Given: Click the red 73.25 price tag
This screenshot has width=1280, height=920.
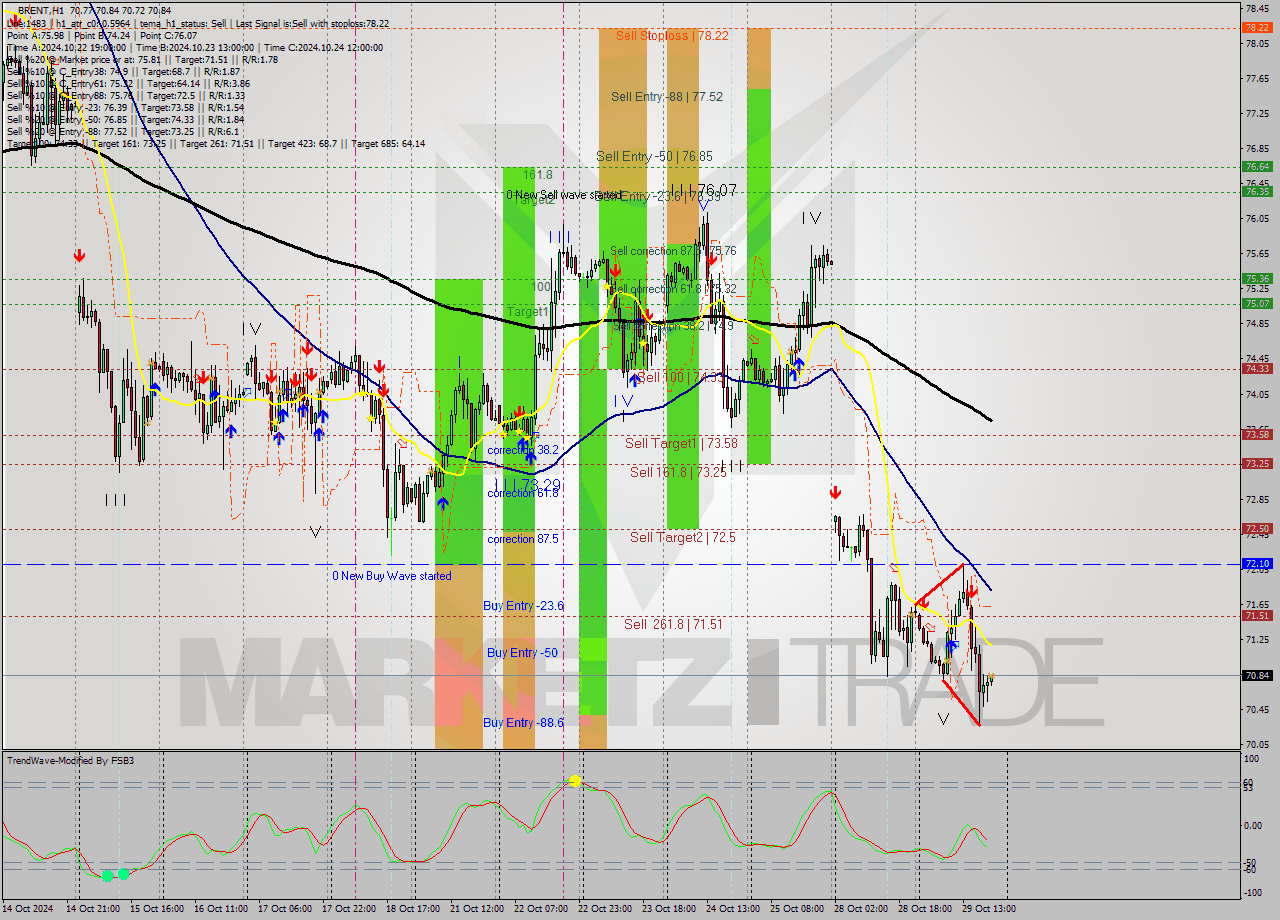Looking at the screenshot, I should pos(1257,464).
